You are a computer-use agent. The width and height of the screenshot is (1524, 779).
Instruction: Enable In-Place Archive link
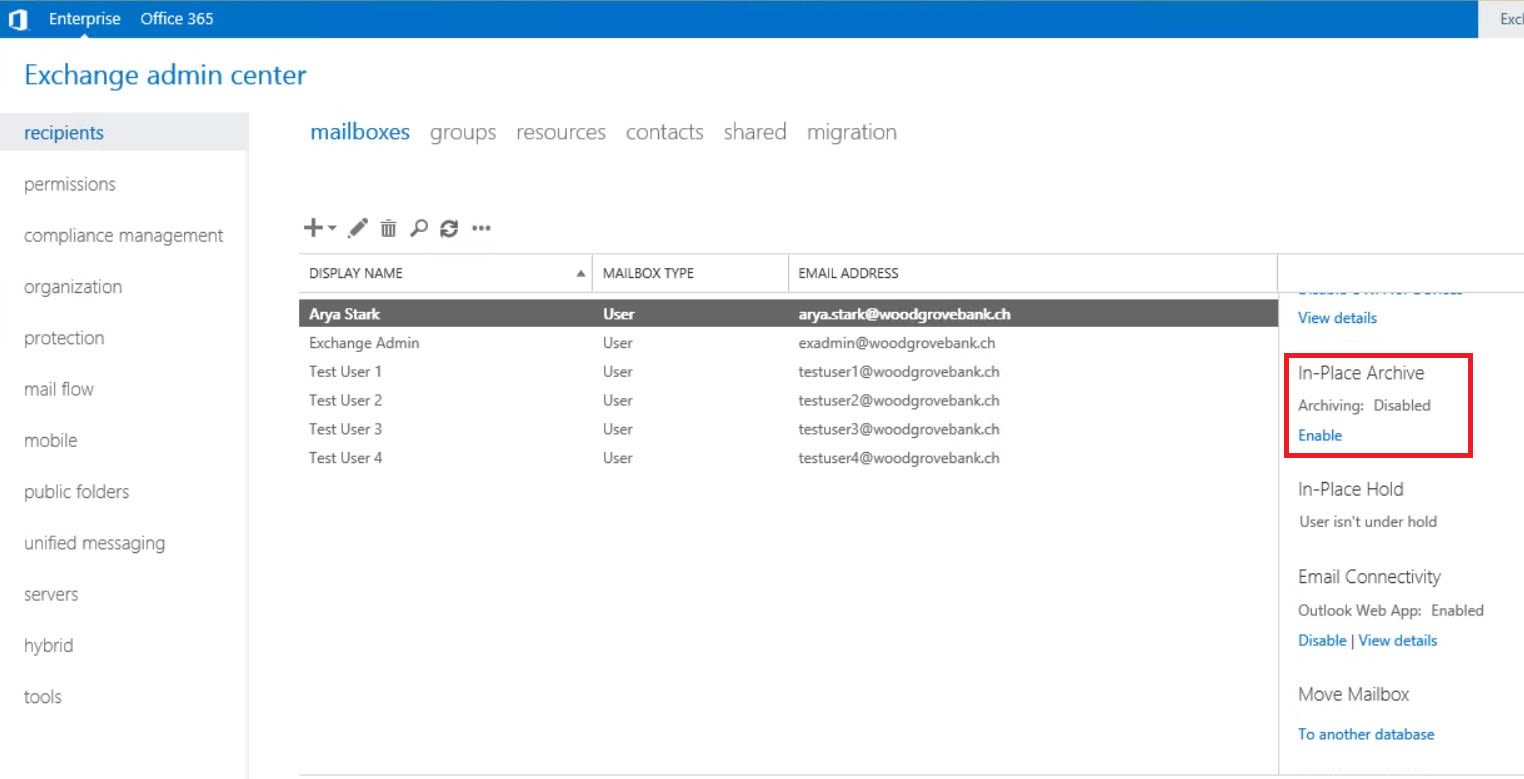1320,435
